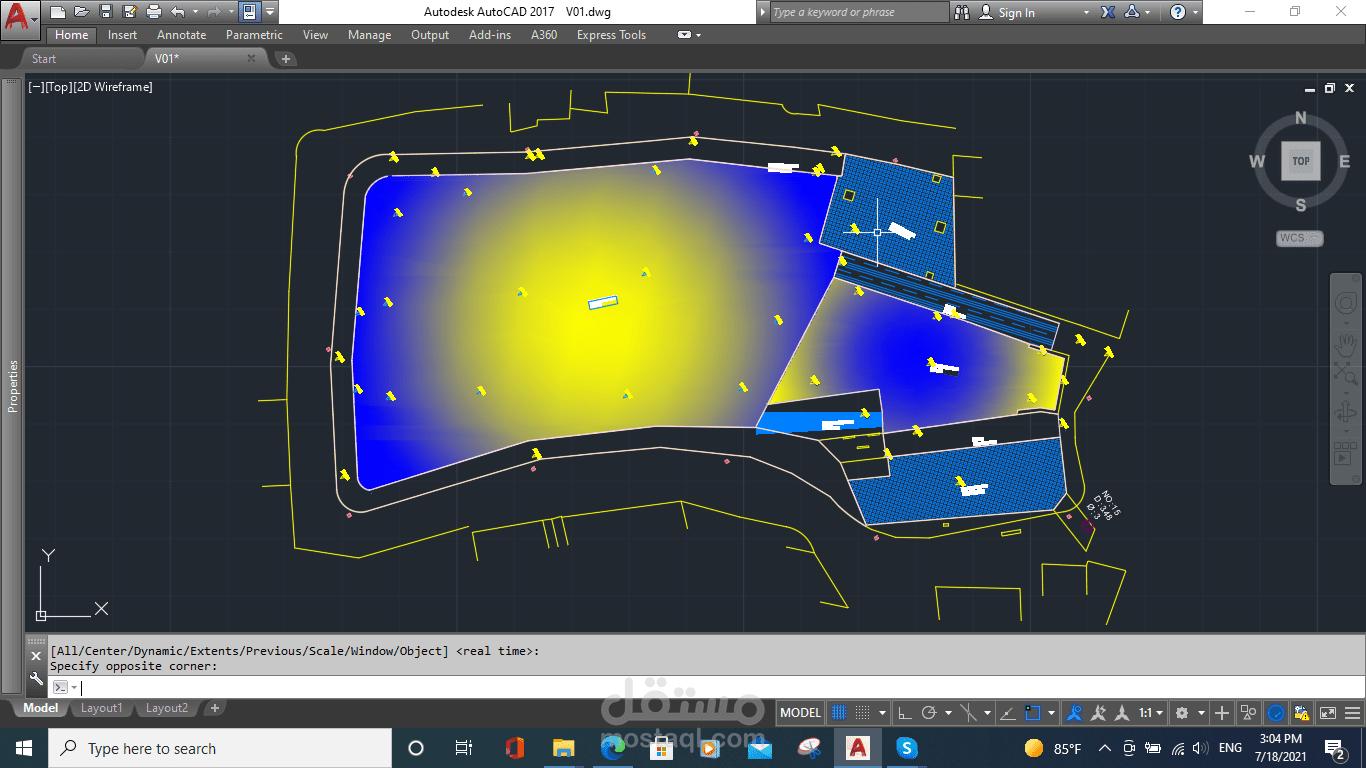Open the Output ribbon tab
Screen dimensions: 1366x768
(430, 35)
